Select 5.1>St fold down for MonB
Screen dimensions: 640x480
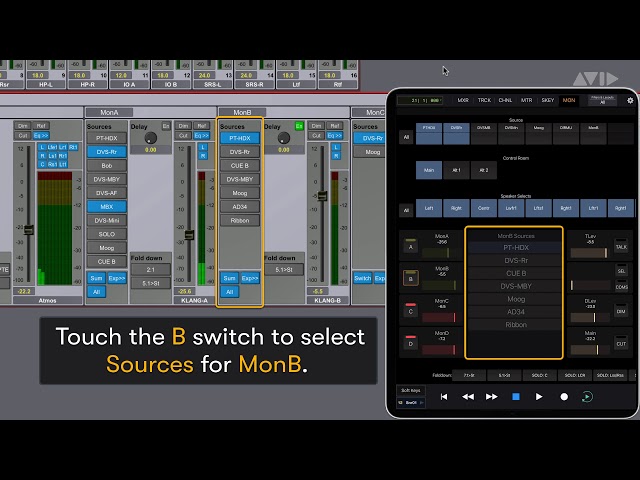[284, 269]
